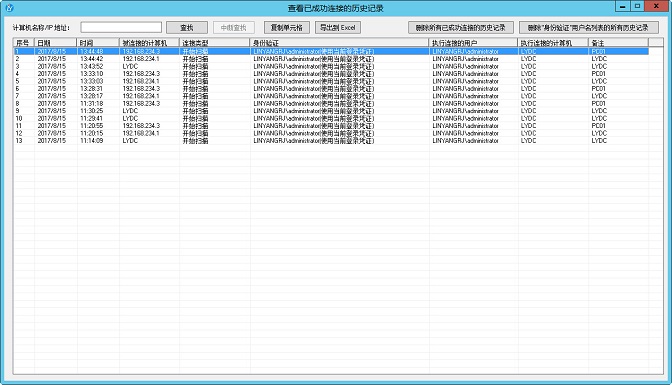The height and width of the screenshot is (385, 672).
Task: Select the time cell 13:28:17
Action: 91,96
